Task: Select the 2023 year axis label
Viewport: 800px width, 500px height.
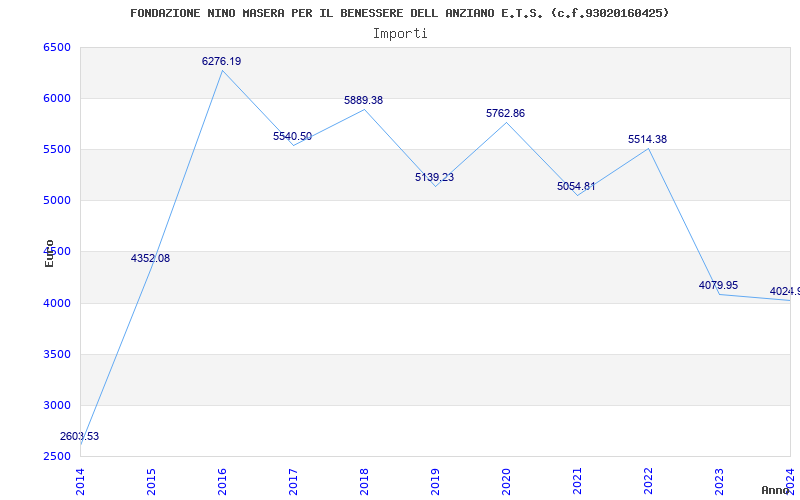Action: coord(719,482)
